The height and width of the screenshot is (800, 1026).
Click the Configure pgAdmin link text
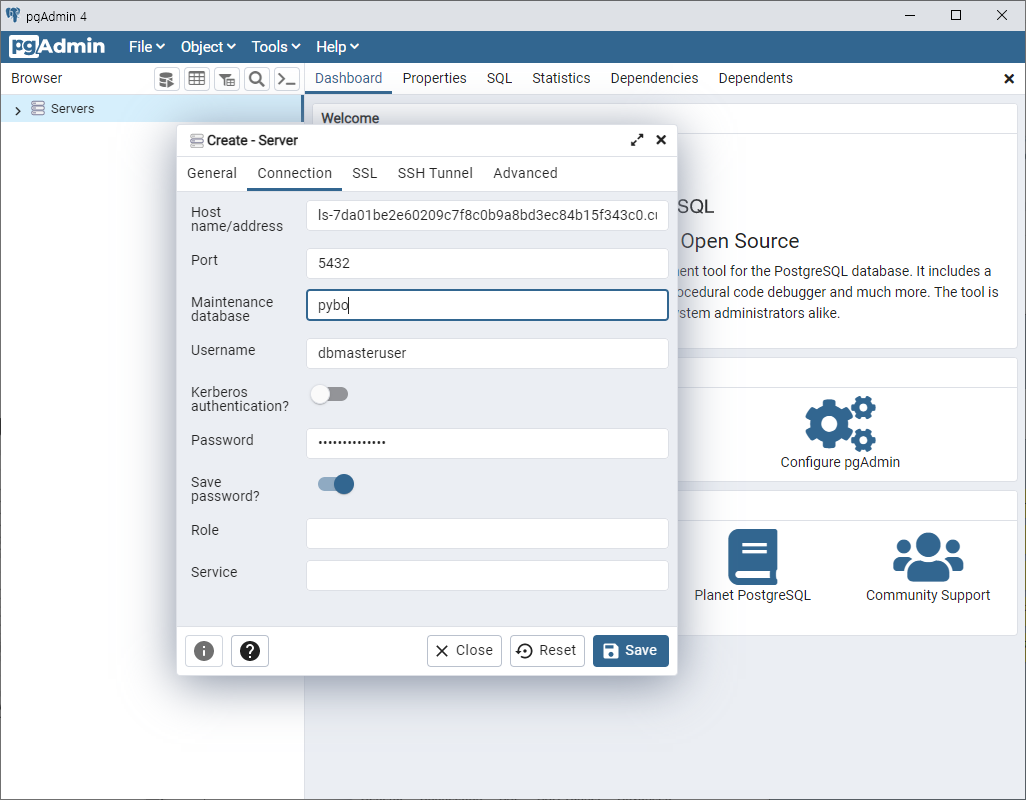point(840,462)
